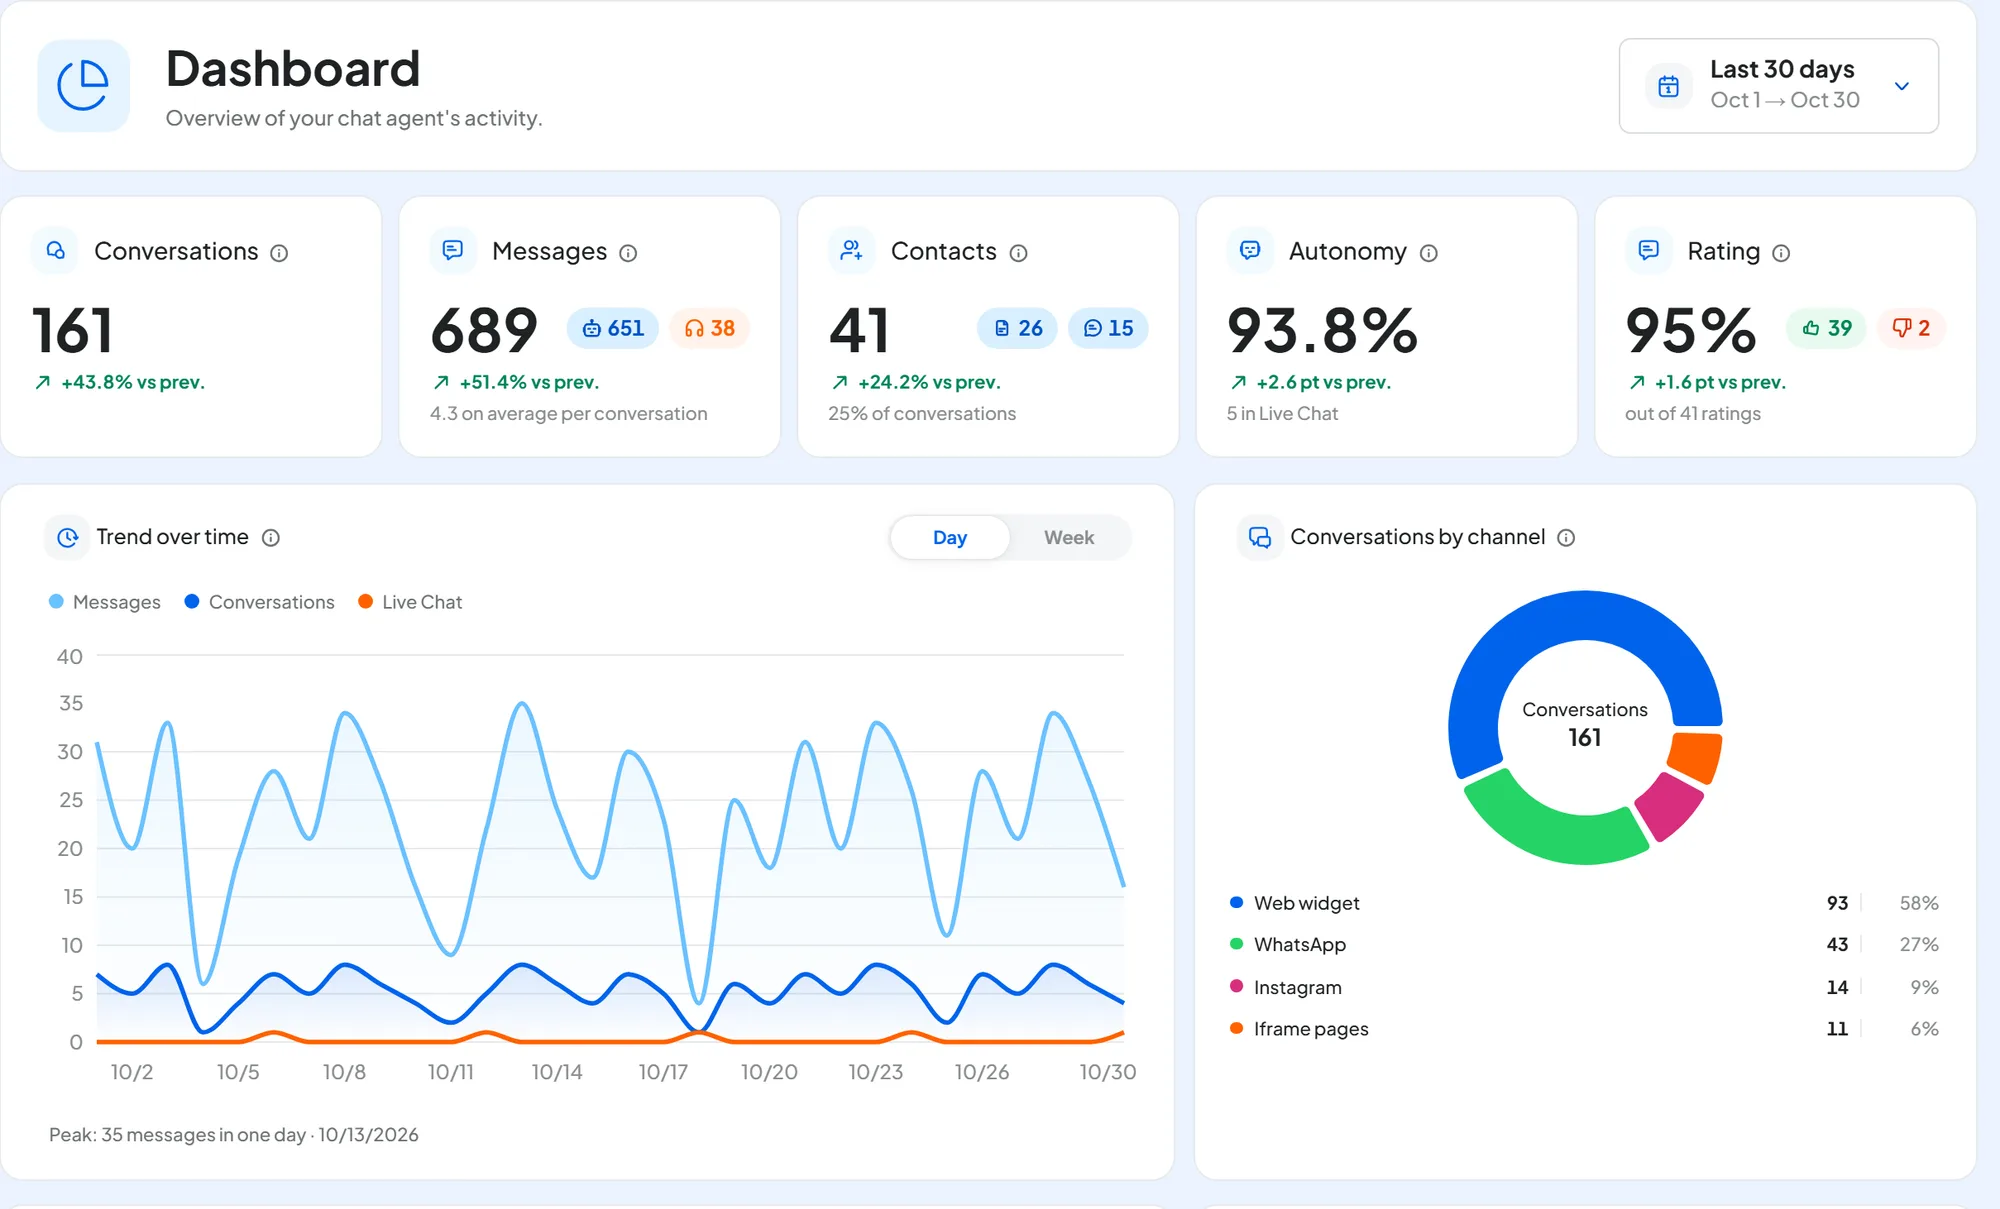The height and width of the screenshot is (1209, 2000).
Task: Select the WhatsApp channel row
Action: tap(1584, 945)
